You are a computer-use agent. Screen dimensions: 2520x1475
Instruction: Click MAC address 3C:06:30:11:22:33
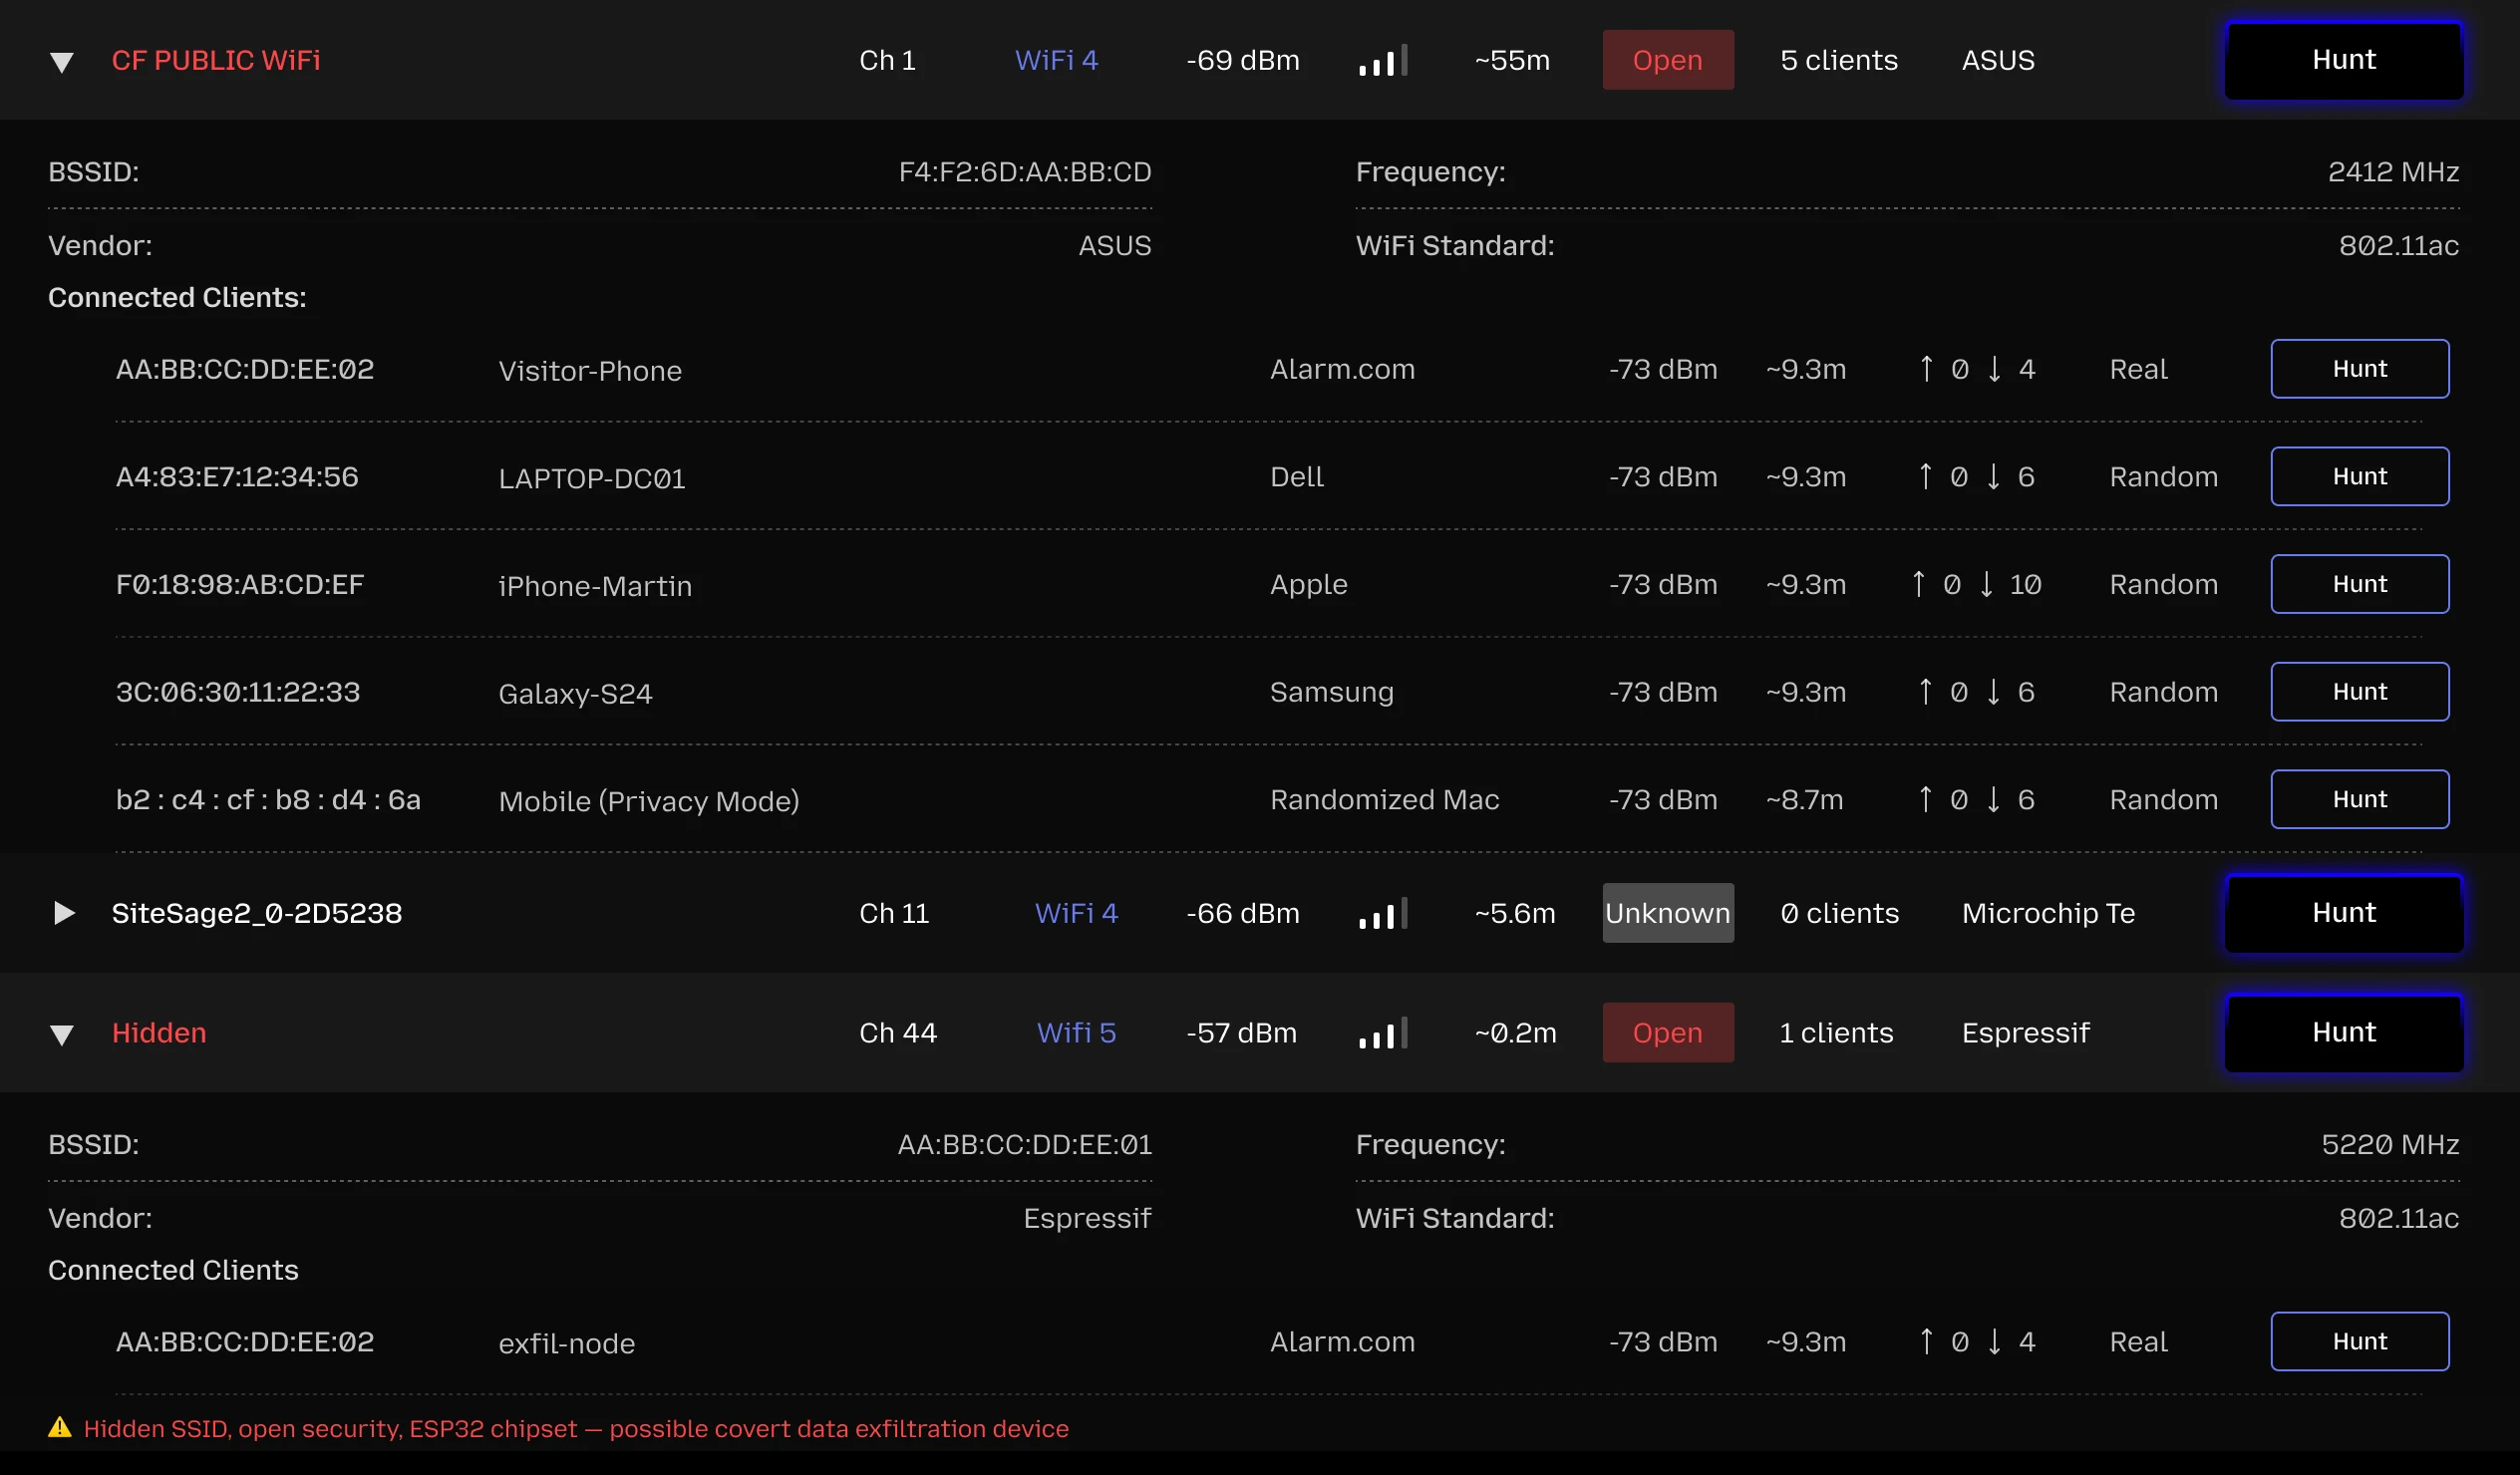click(x=238, y=691)
